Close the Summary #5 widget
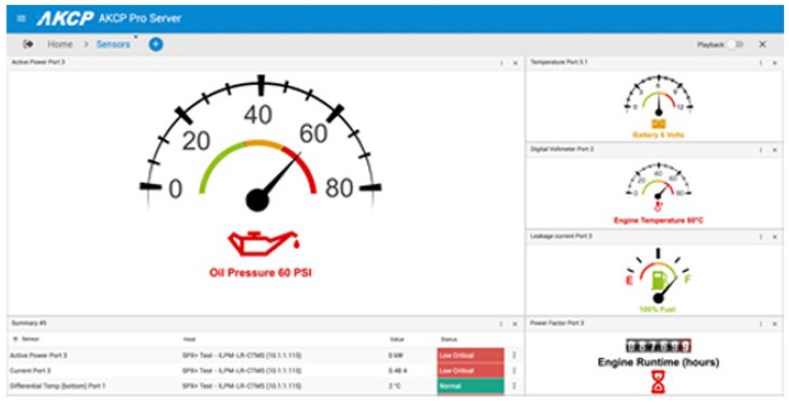 click(x=515, y=324)
